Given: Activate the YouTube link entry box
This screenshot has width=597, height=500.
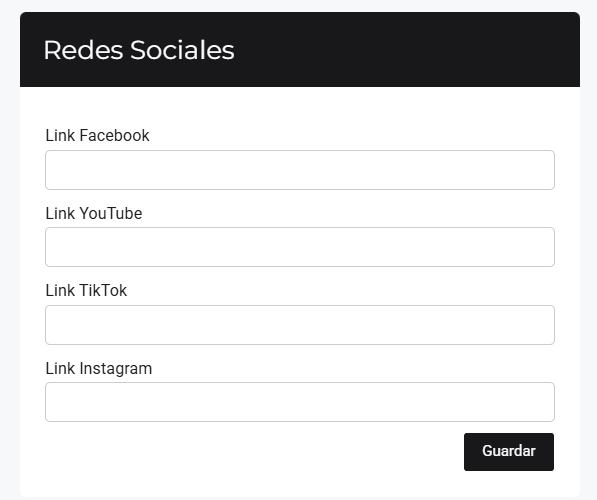Looking at the screenshot, I should [300, 247].
